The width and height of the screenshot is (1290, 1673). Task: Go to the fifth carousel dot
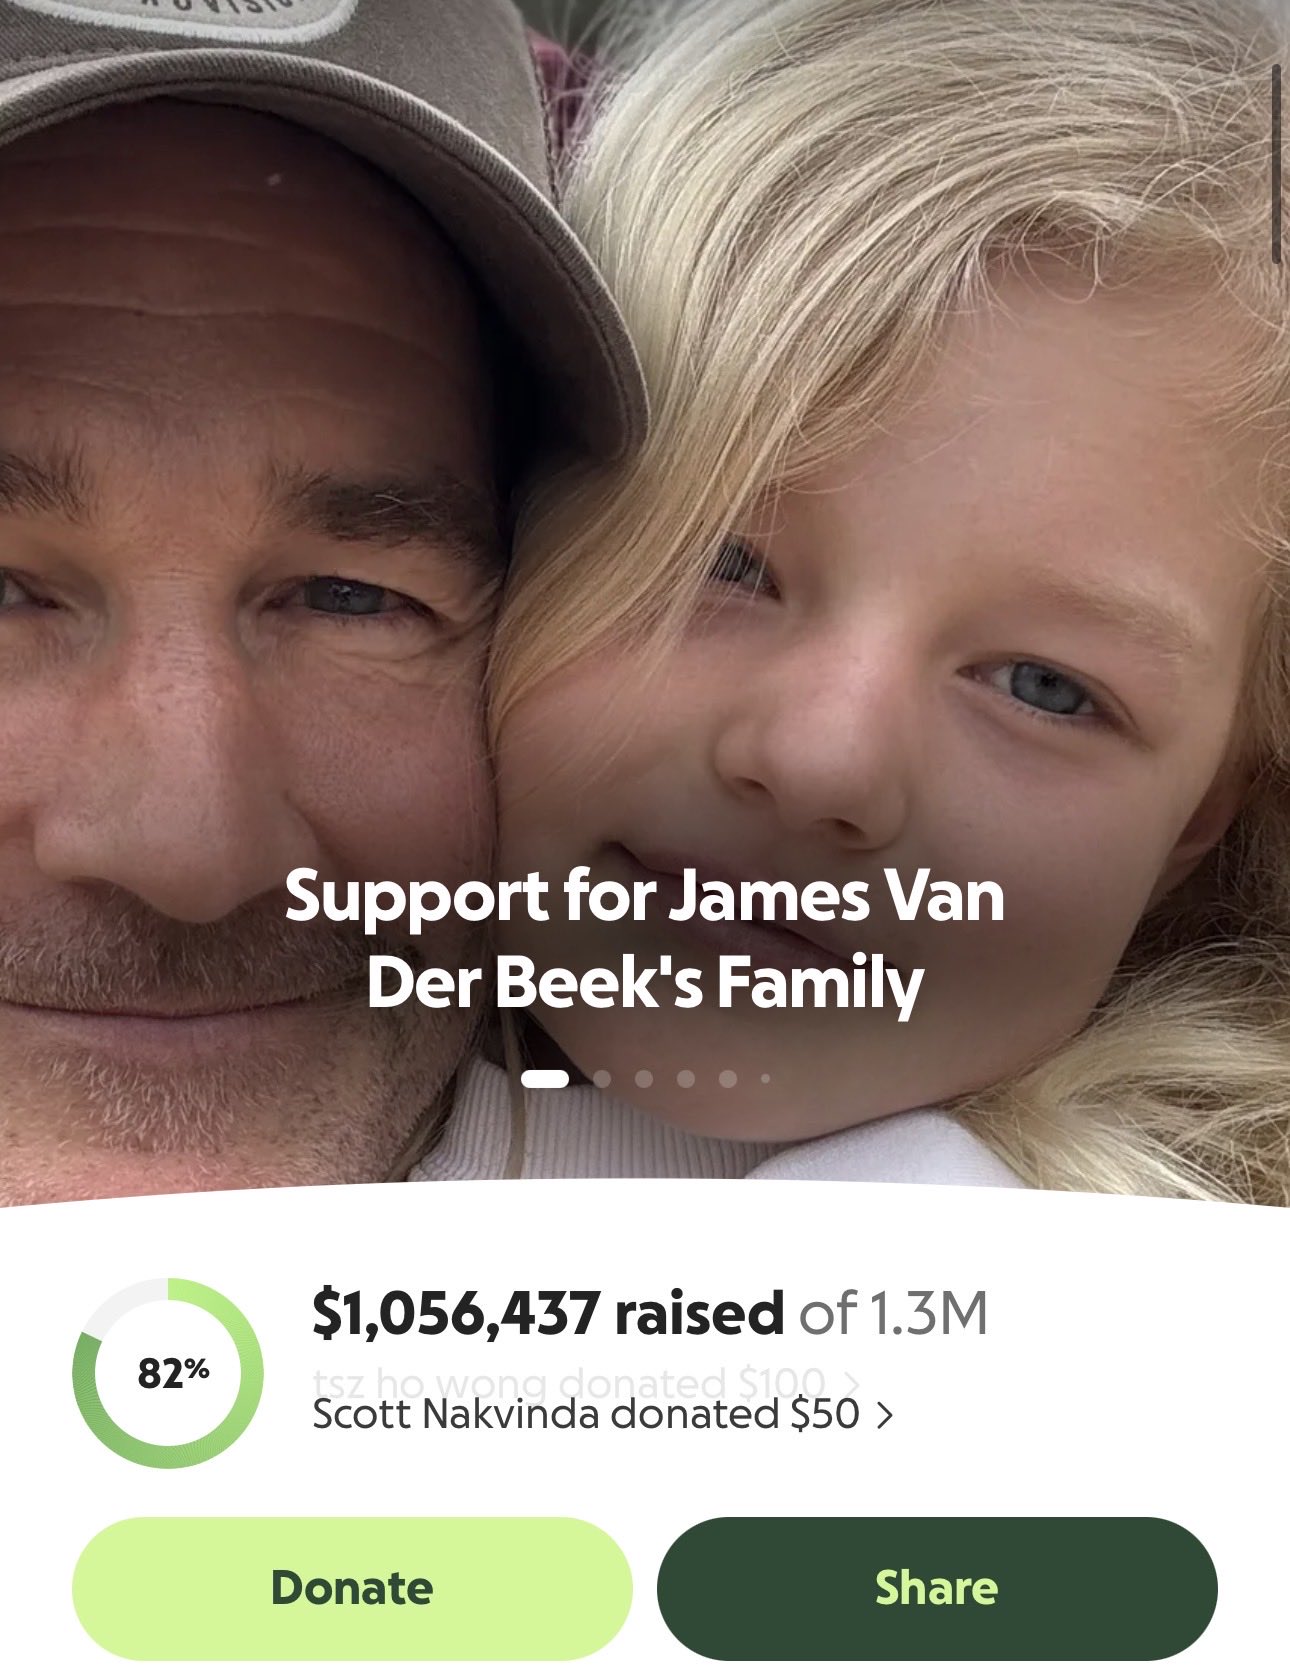[728, 1078]
